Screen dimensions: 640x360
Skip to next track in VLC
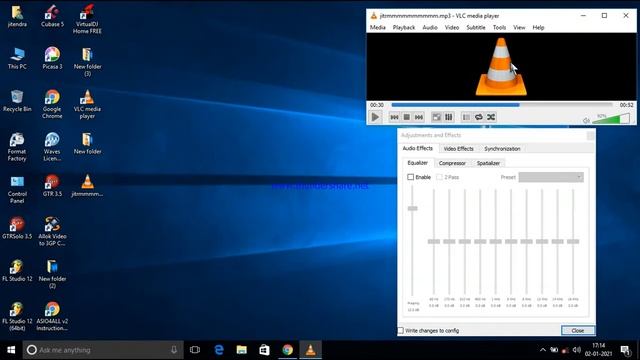tap(419, 117)
